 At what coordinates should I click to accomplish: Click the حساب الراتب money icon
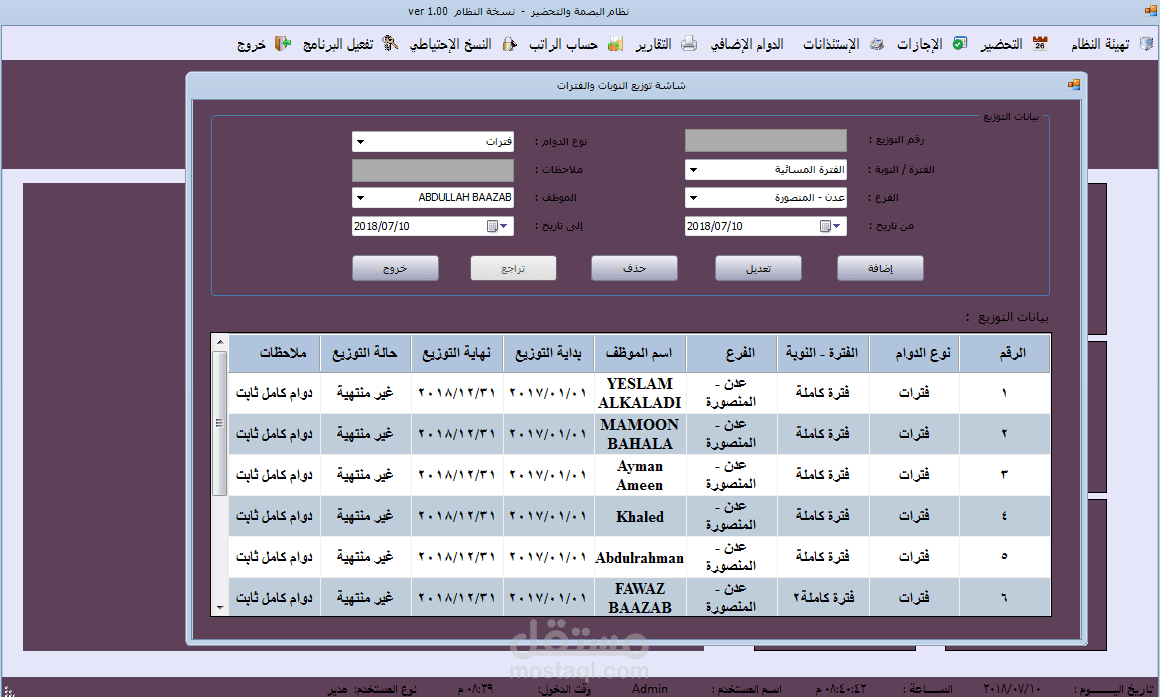pyautogui.click(x=615, y=44)
